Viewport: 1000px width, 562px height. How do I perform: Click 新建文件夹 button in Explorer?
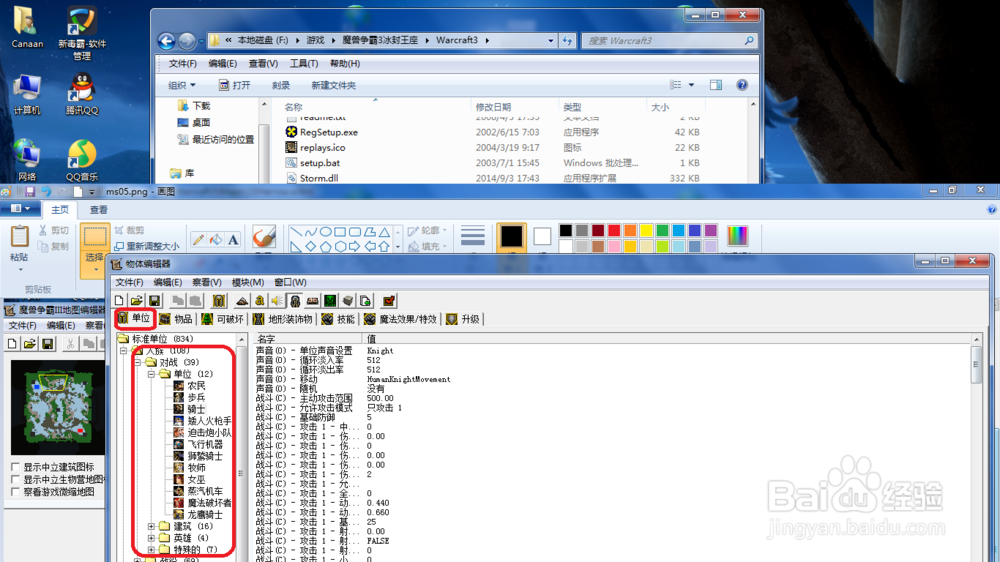tap(334, 85)
